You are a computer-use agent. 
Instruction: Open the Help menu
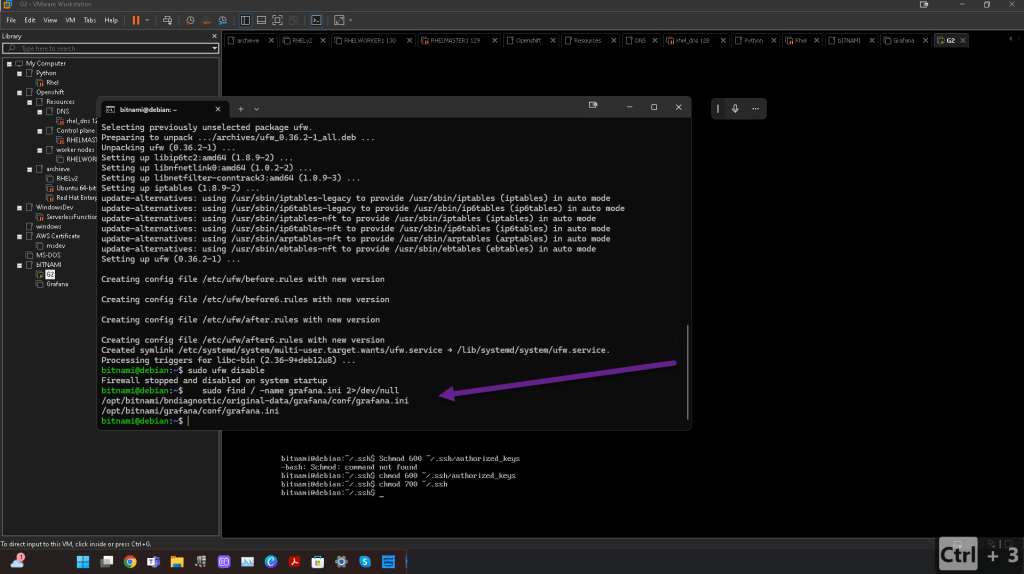111,20
